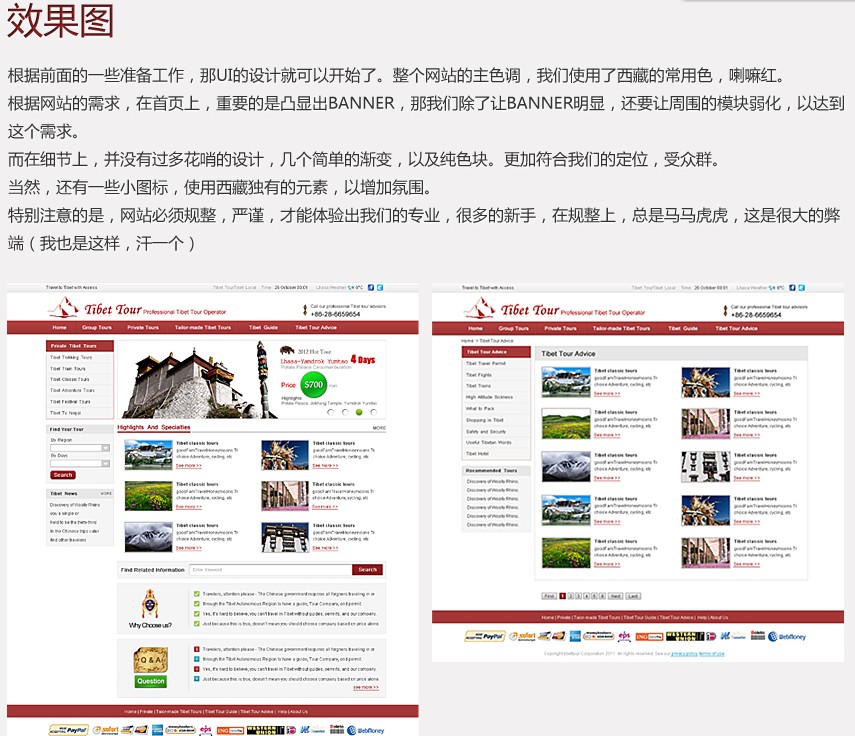Click the Next pagination button

[616, 596]
